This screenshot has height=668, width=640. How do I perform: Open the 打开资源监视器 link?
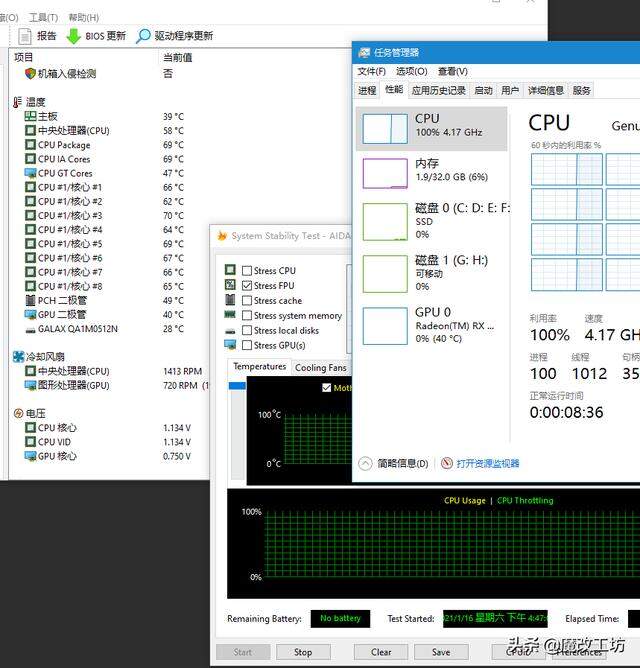pos(487,464)
